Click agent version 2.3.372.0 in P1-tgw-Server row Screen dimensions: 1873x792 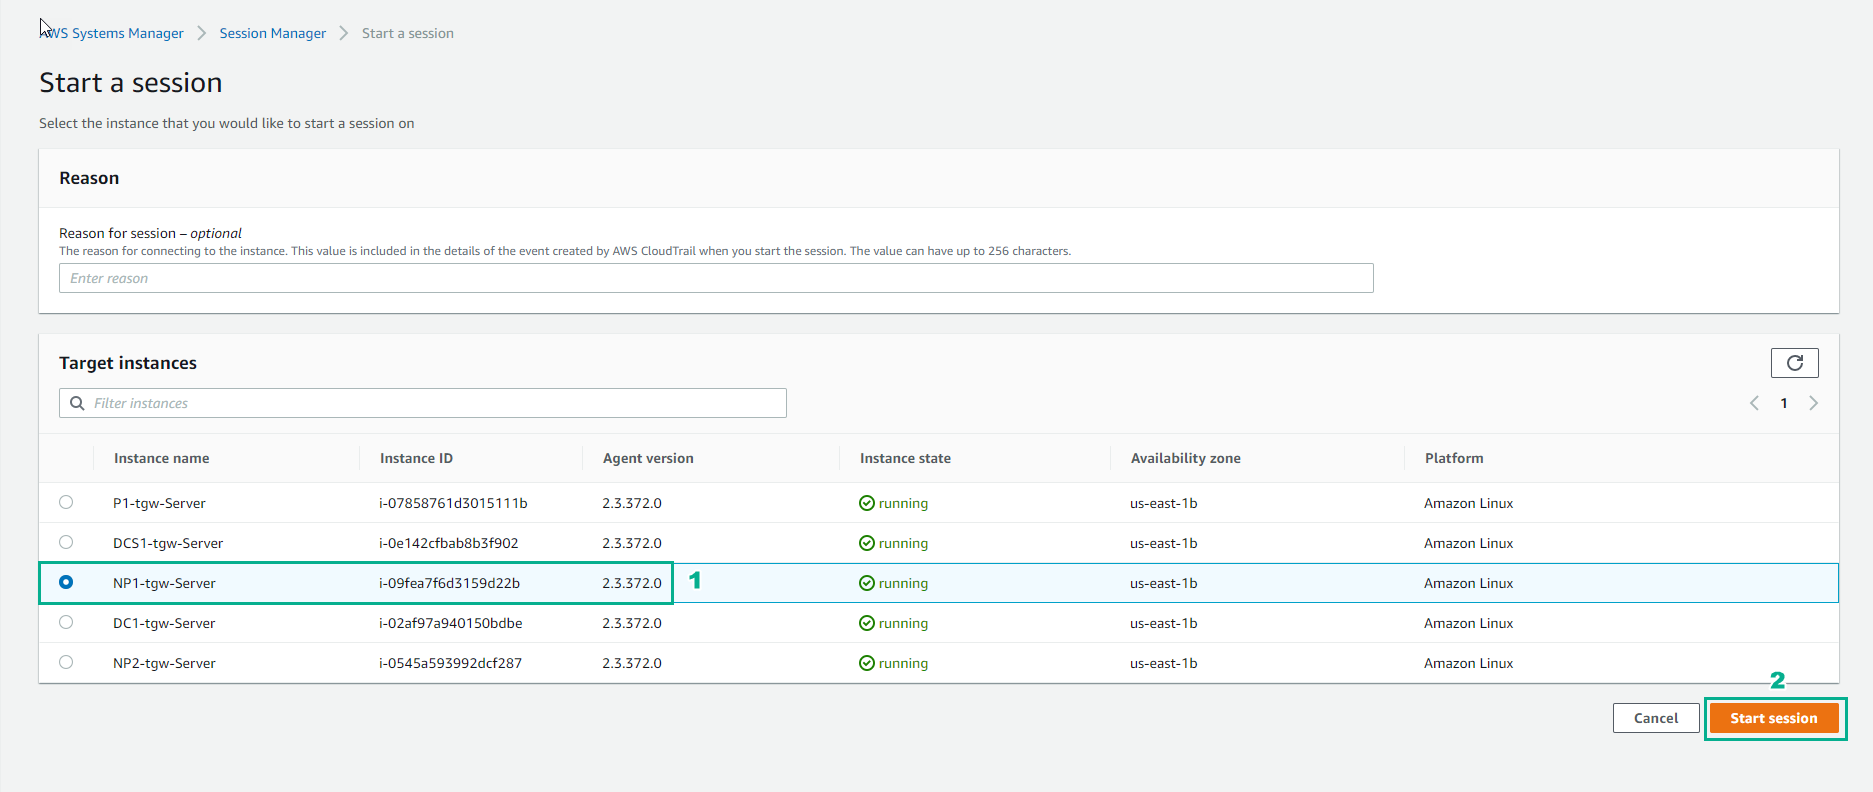click(632, 503)
